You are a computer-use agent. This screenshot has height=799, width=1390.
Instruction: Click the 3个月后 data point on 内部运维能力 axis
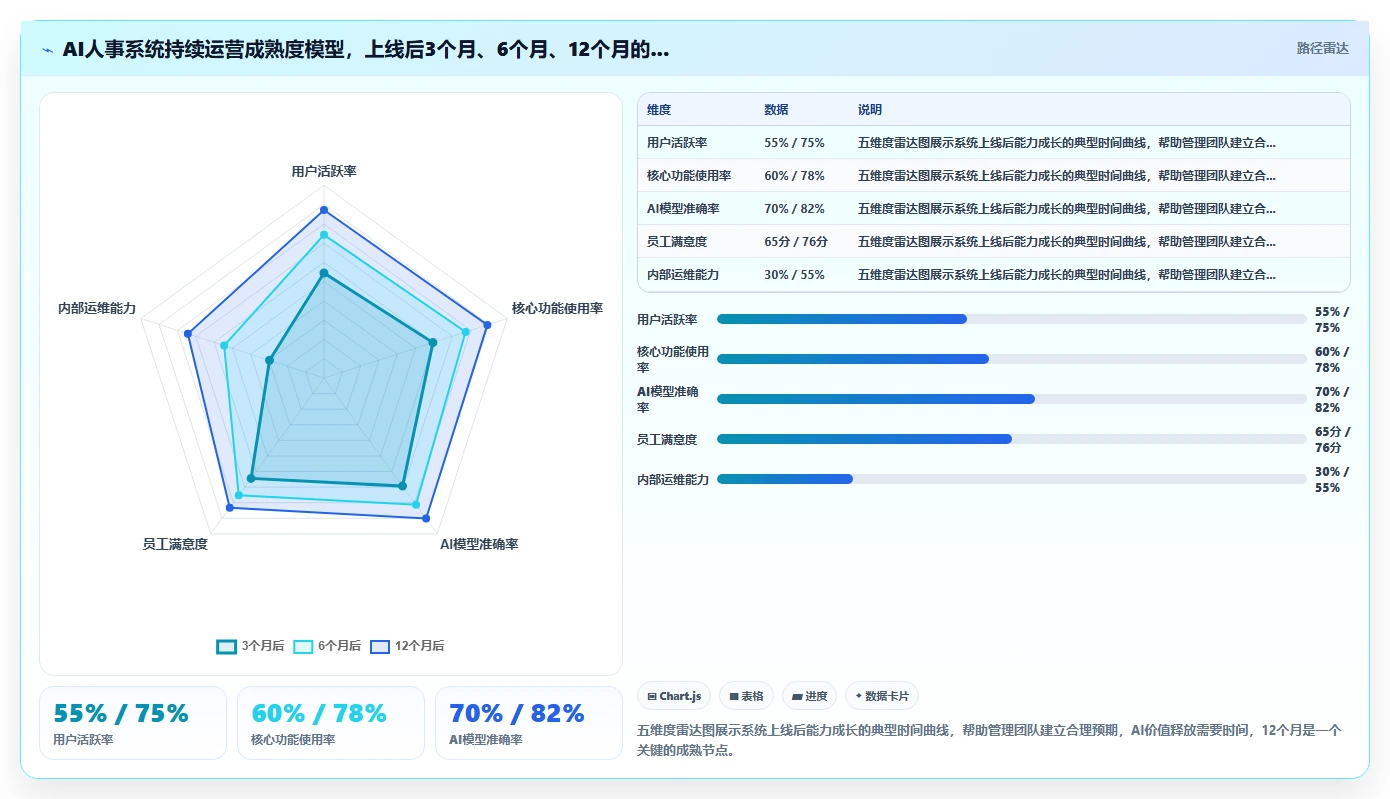[x=269, y=360]
